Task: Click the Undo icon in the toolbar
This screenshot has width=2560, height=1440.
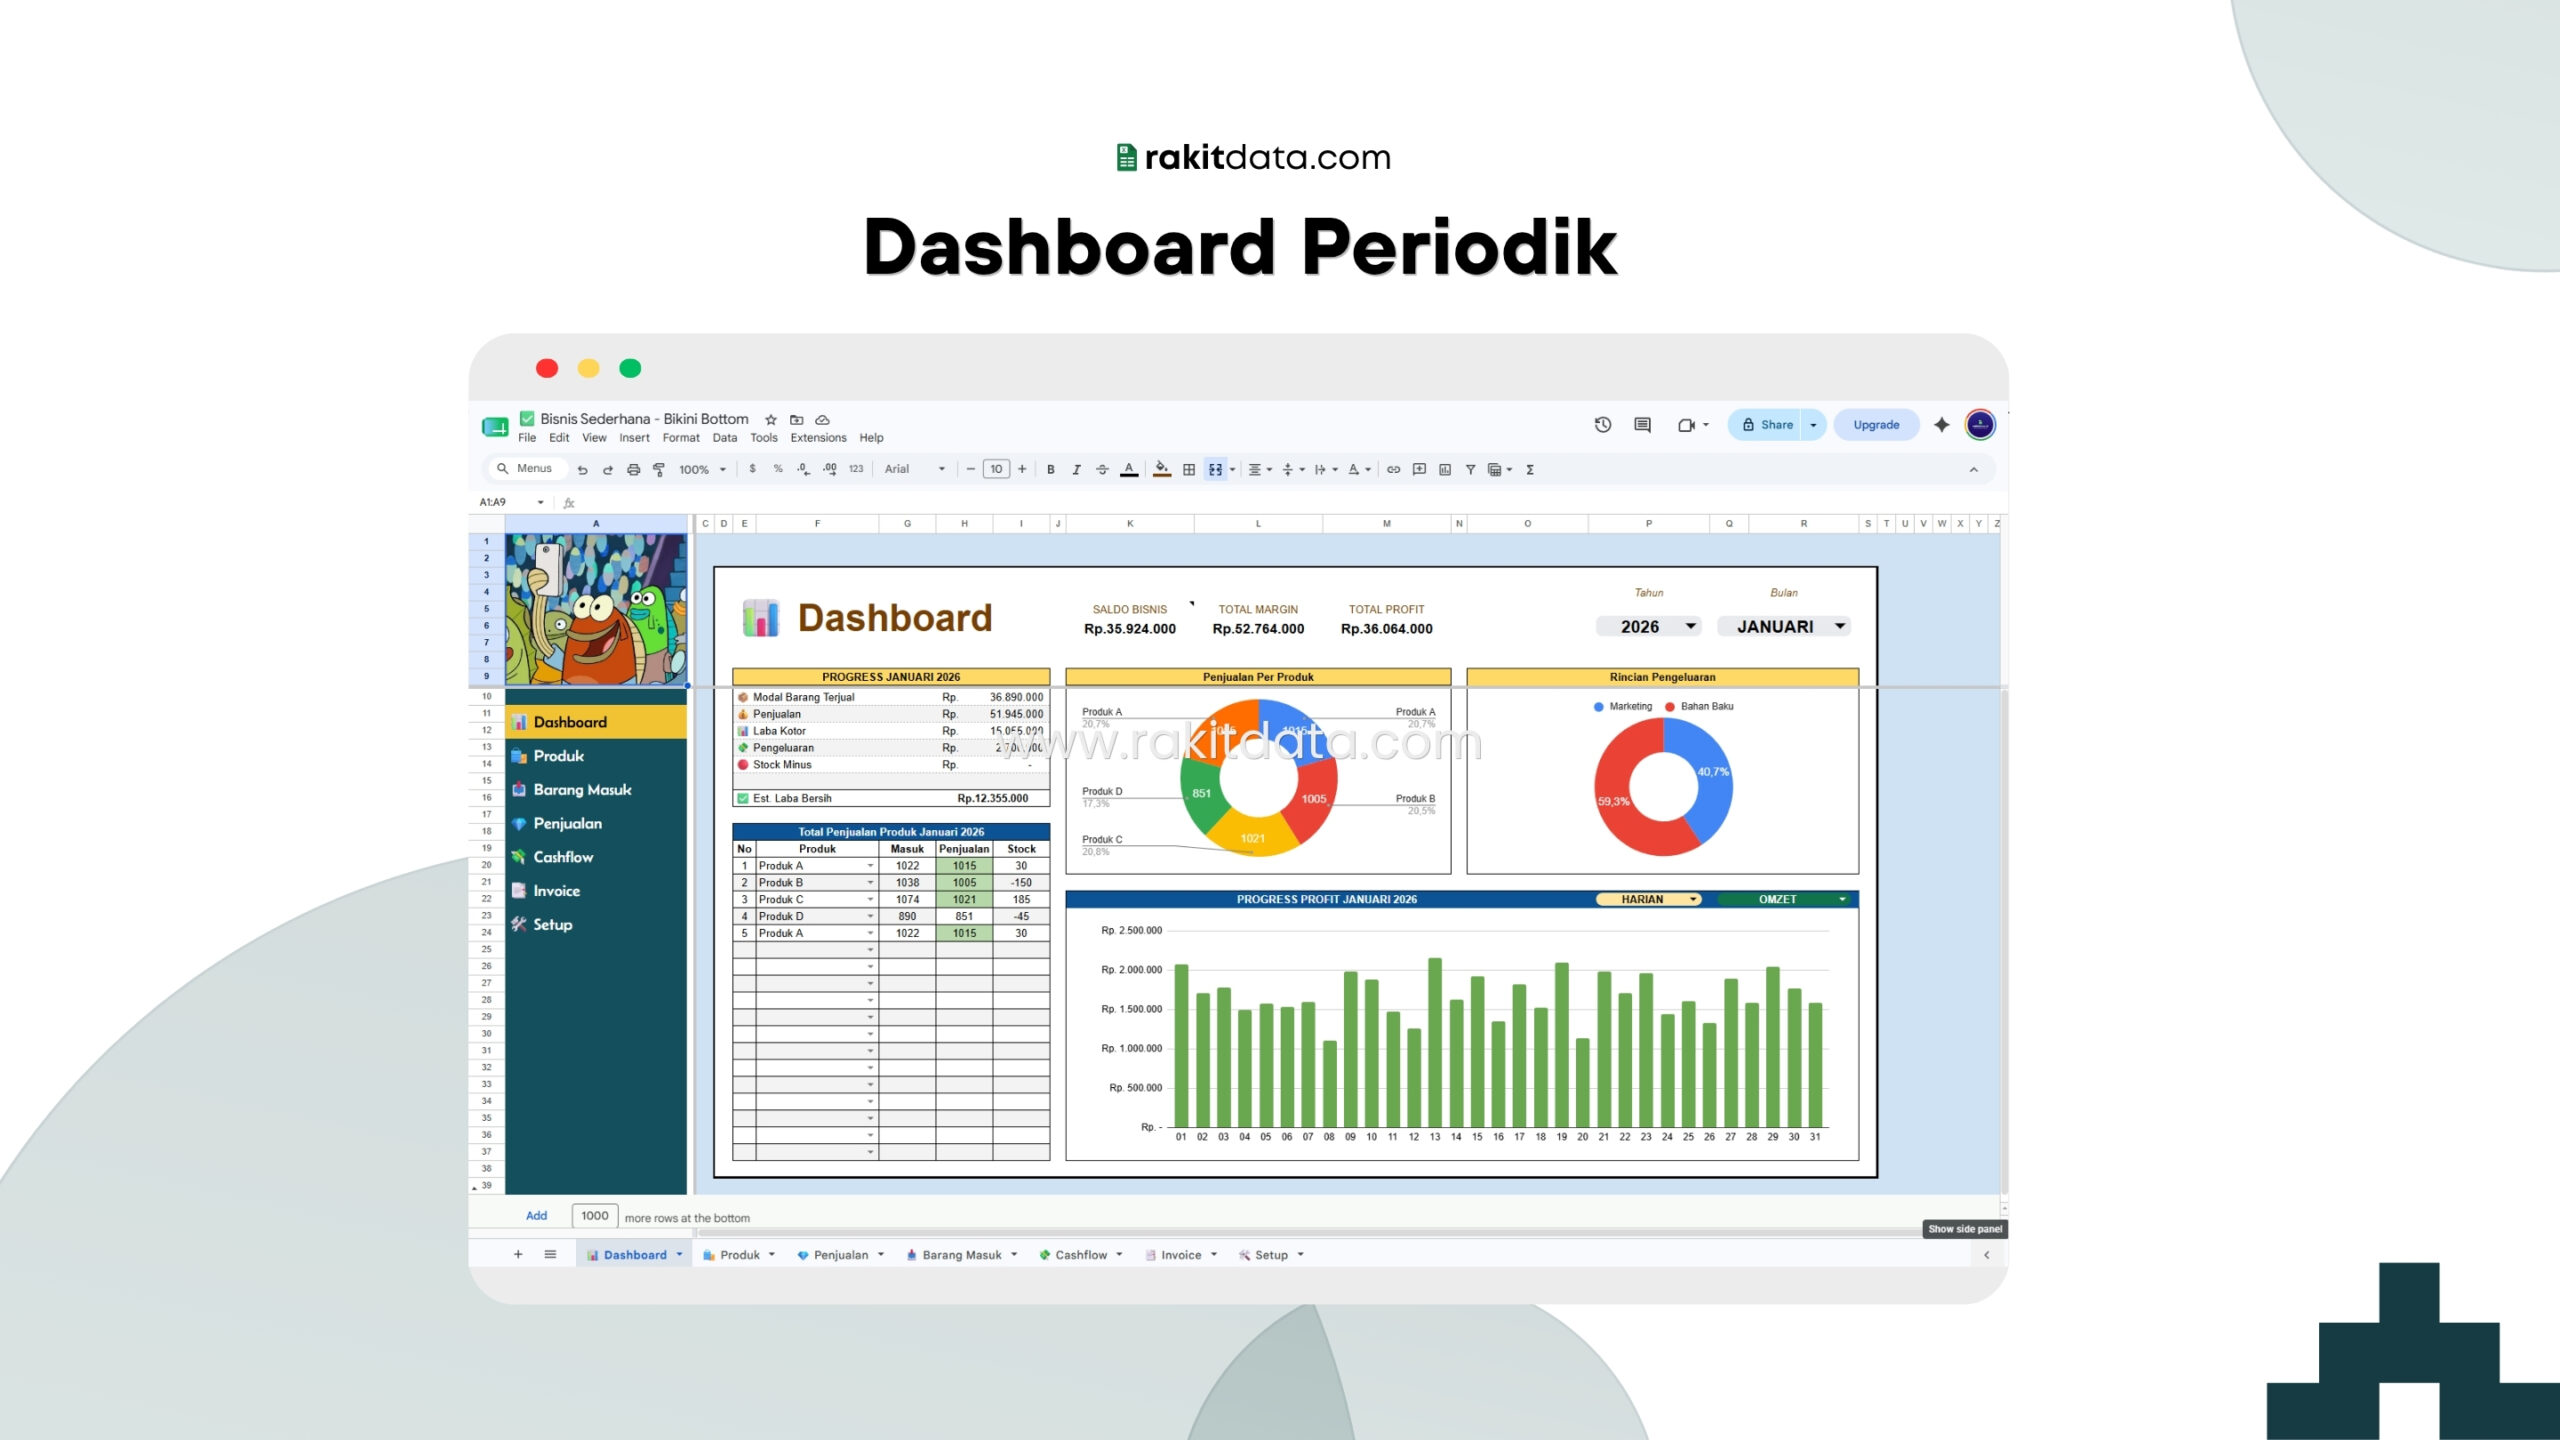Action: click(582, 469)
